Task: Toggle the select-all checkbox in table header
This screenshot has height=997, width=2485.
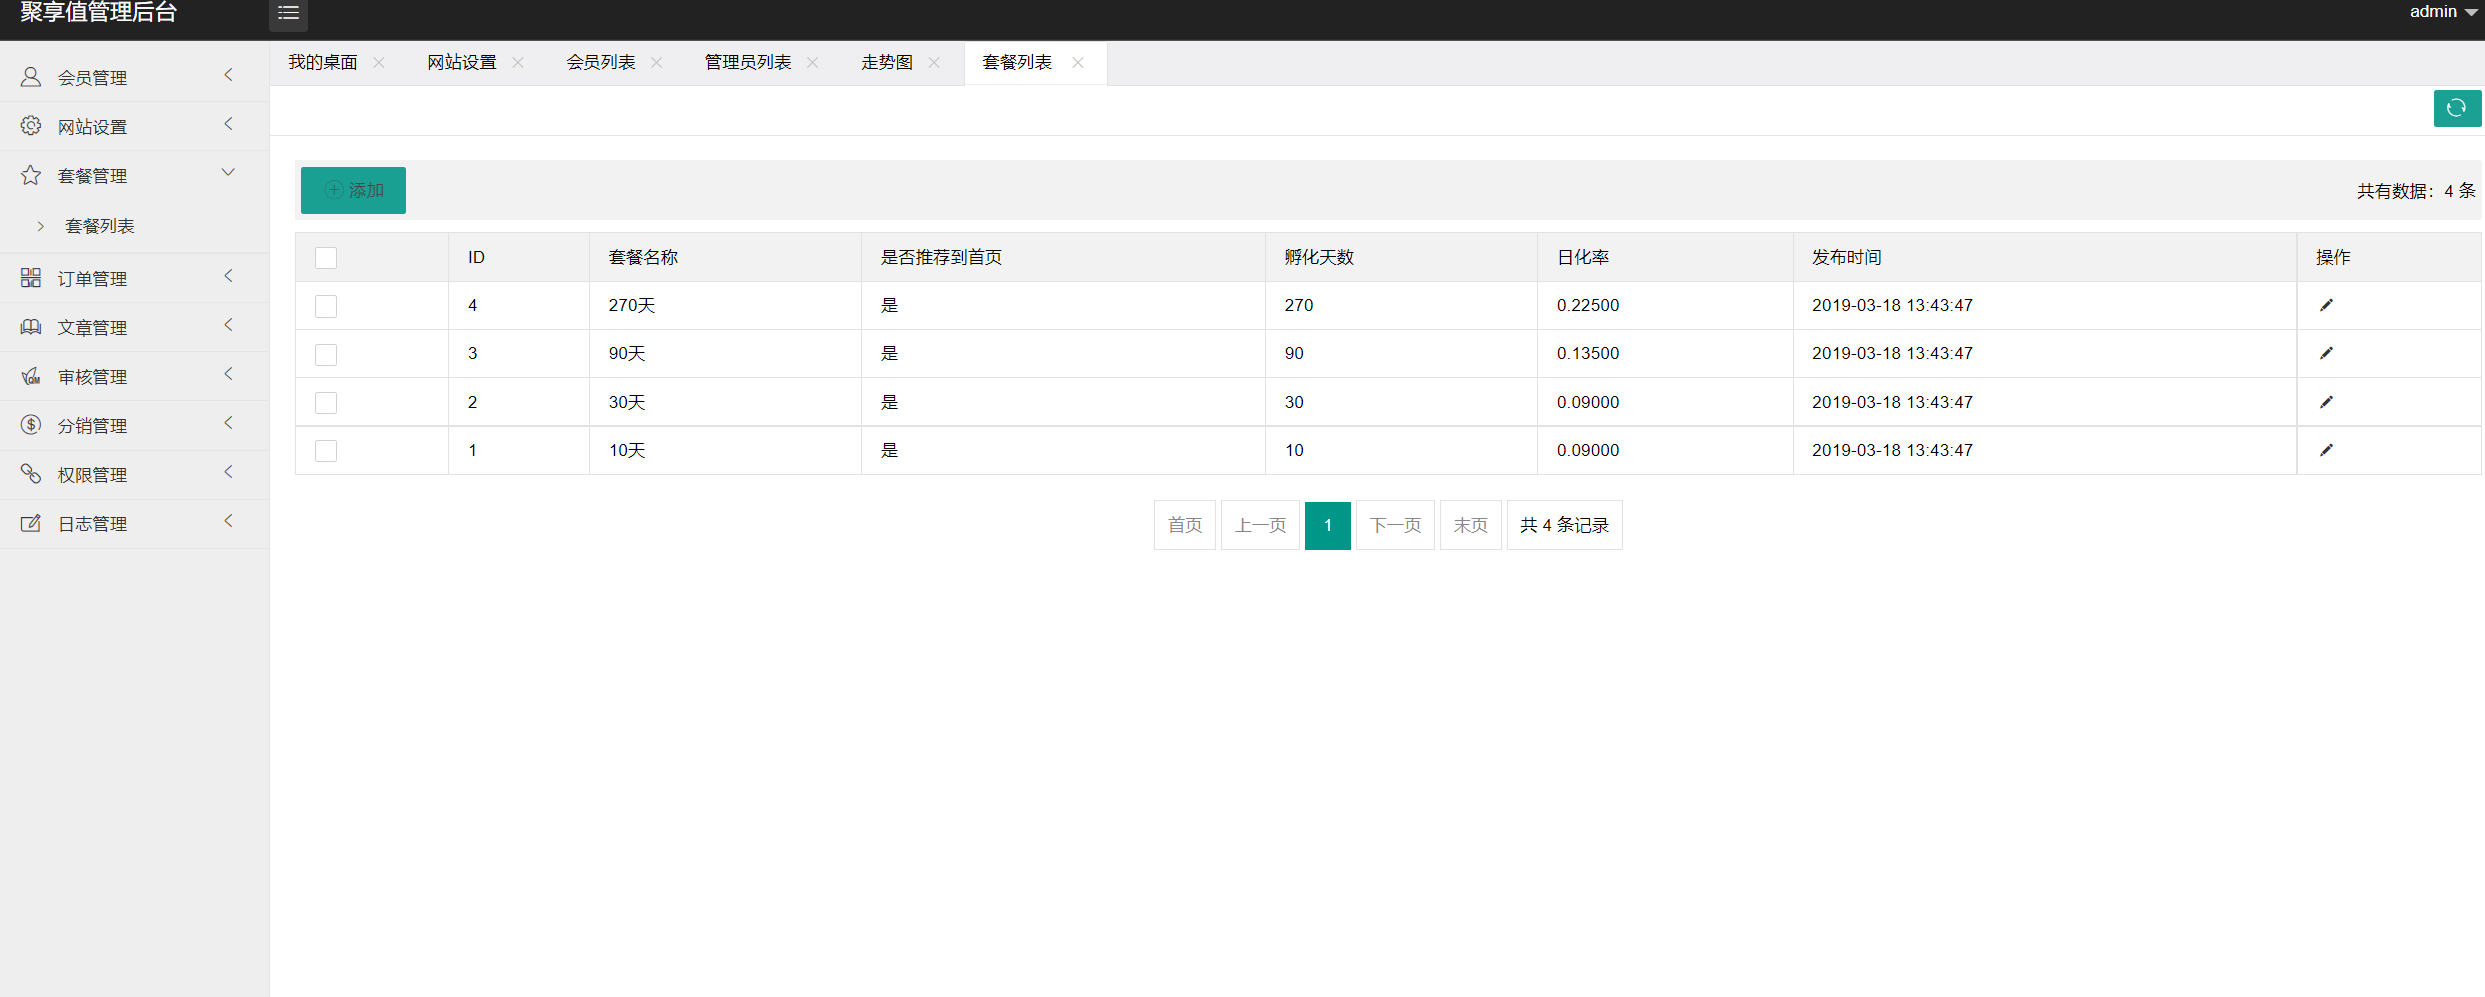Action: (x=326, y=258)
